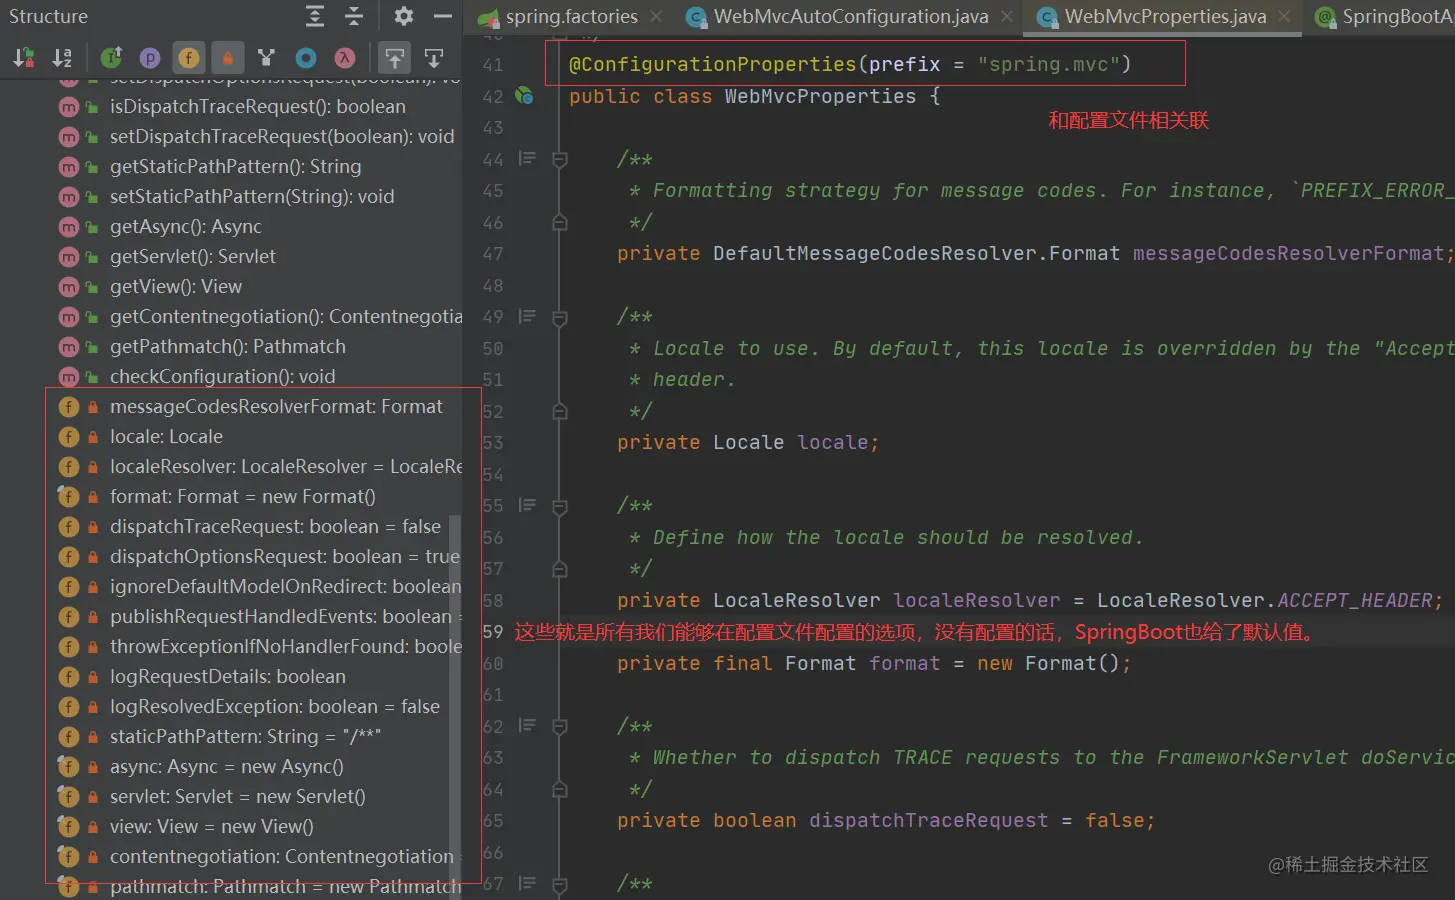Collapse all nodes in Structure panel
The height and width of the screenshot is (900, 1455).
[354, 16]
